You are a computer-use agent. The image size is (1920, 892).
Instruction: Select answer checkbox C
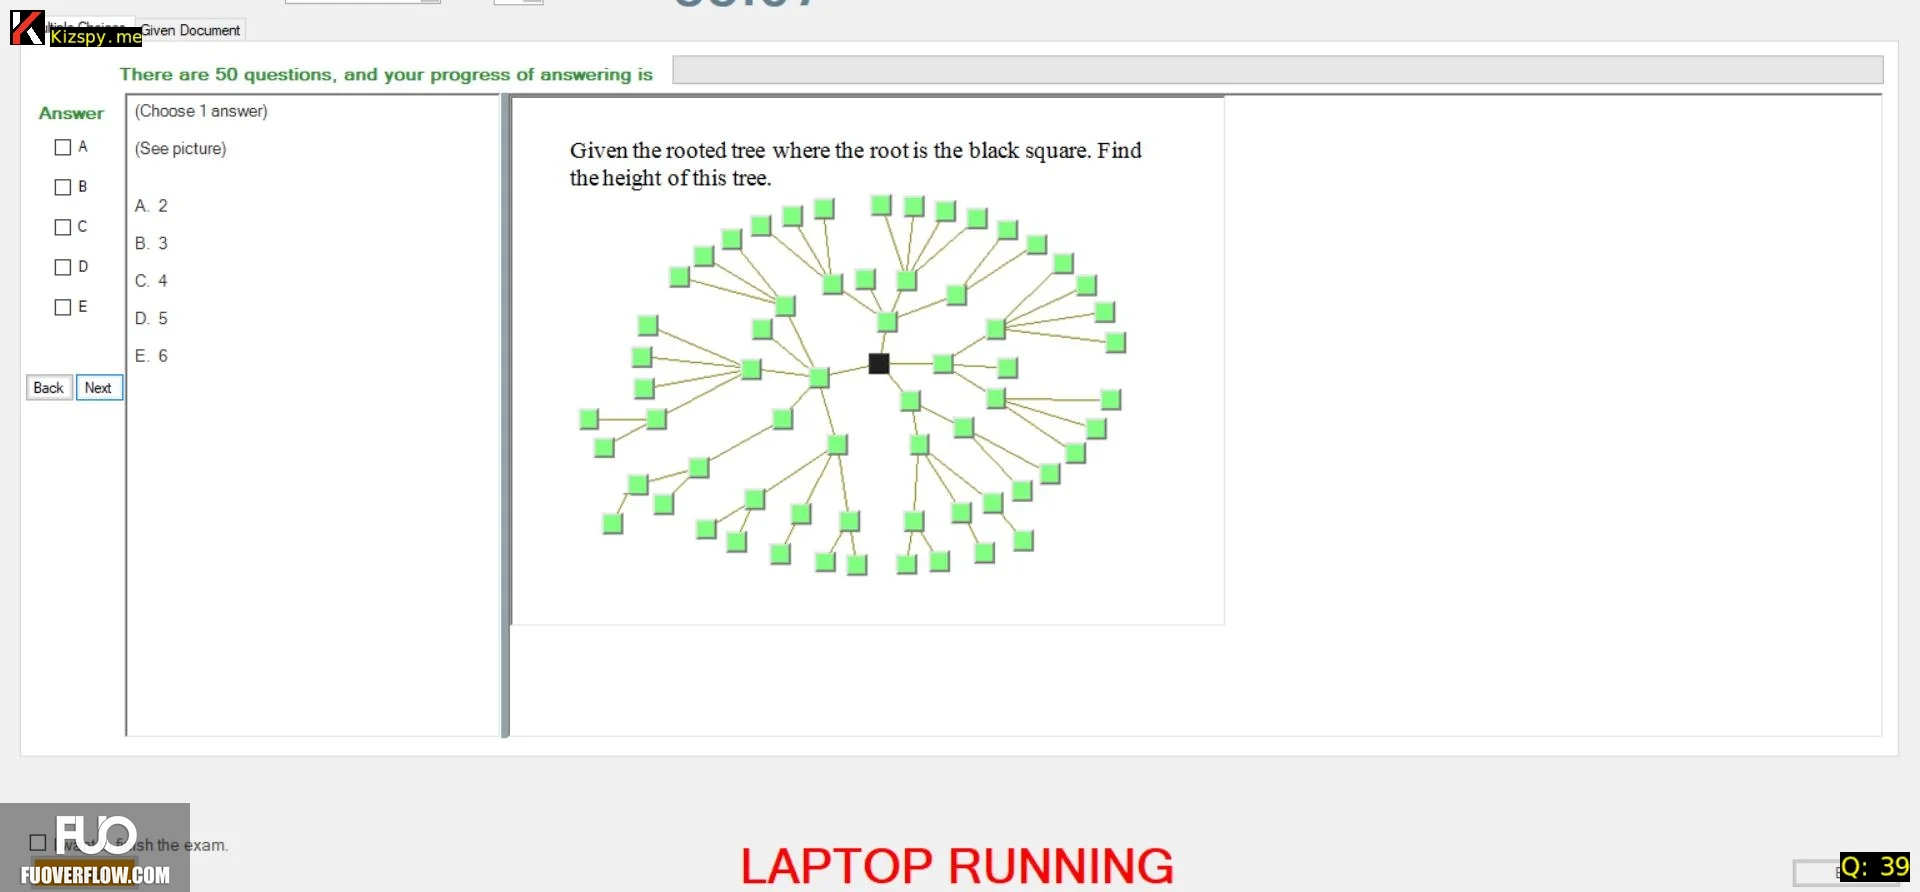[x=63, y=227]
